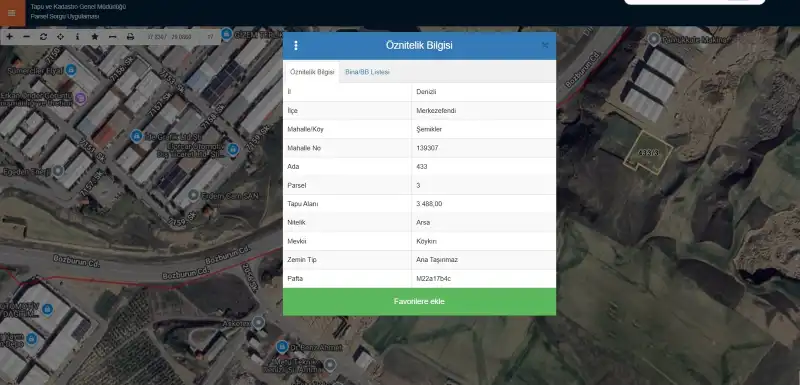The width and height of the screenshot is (800, 385).
Task: Click the Favorilere ekle button
Action: pos(419,301)
